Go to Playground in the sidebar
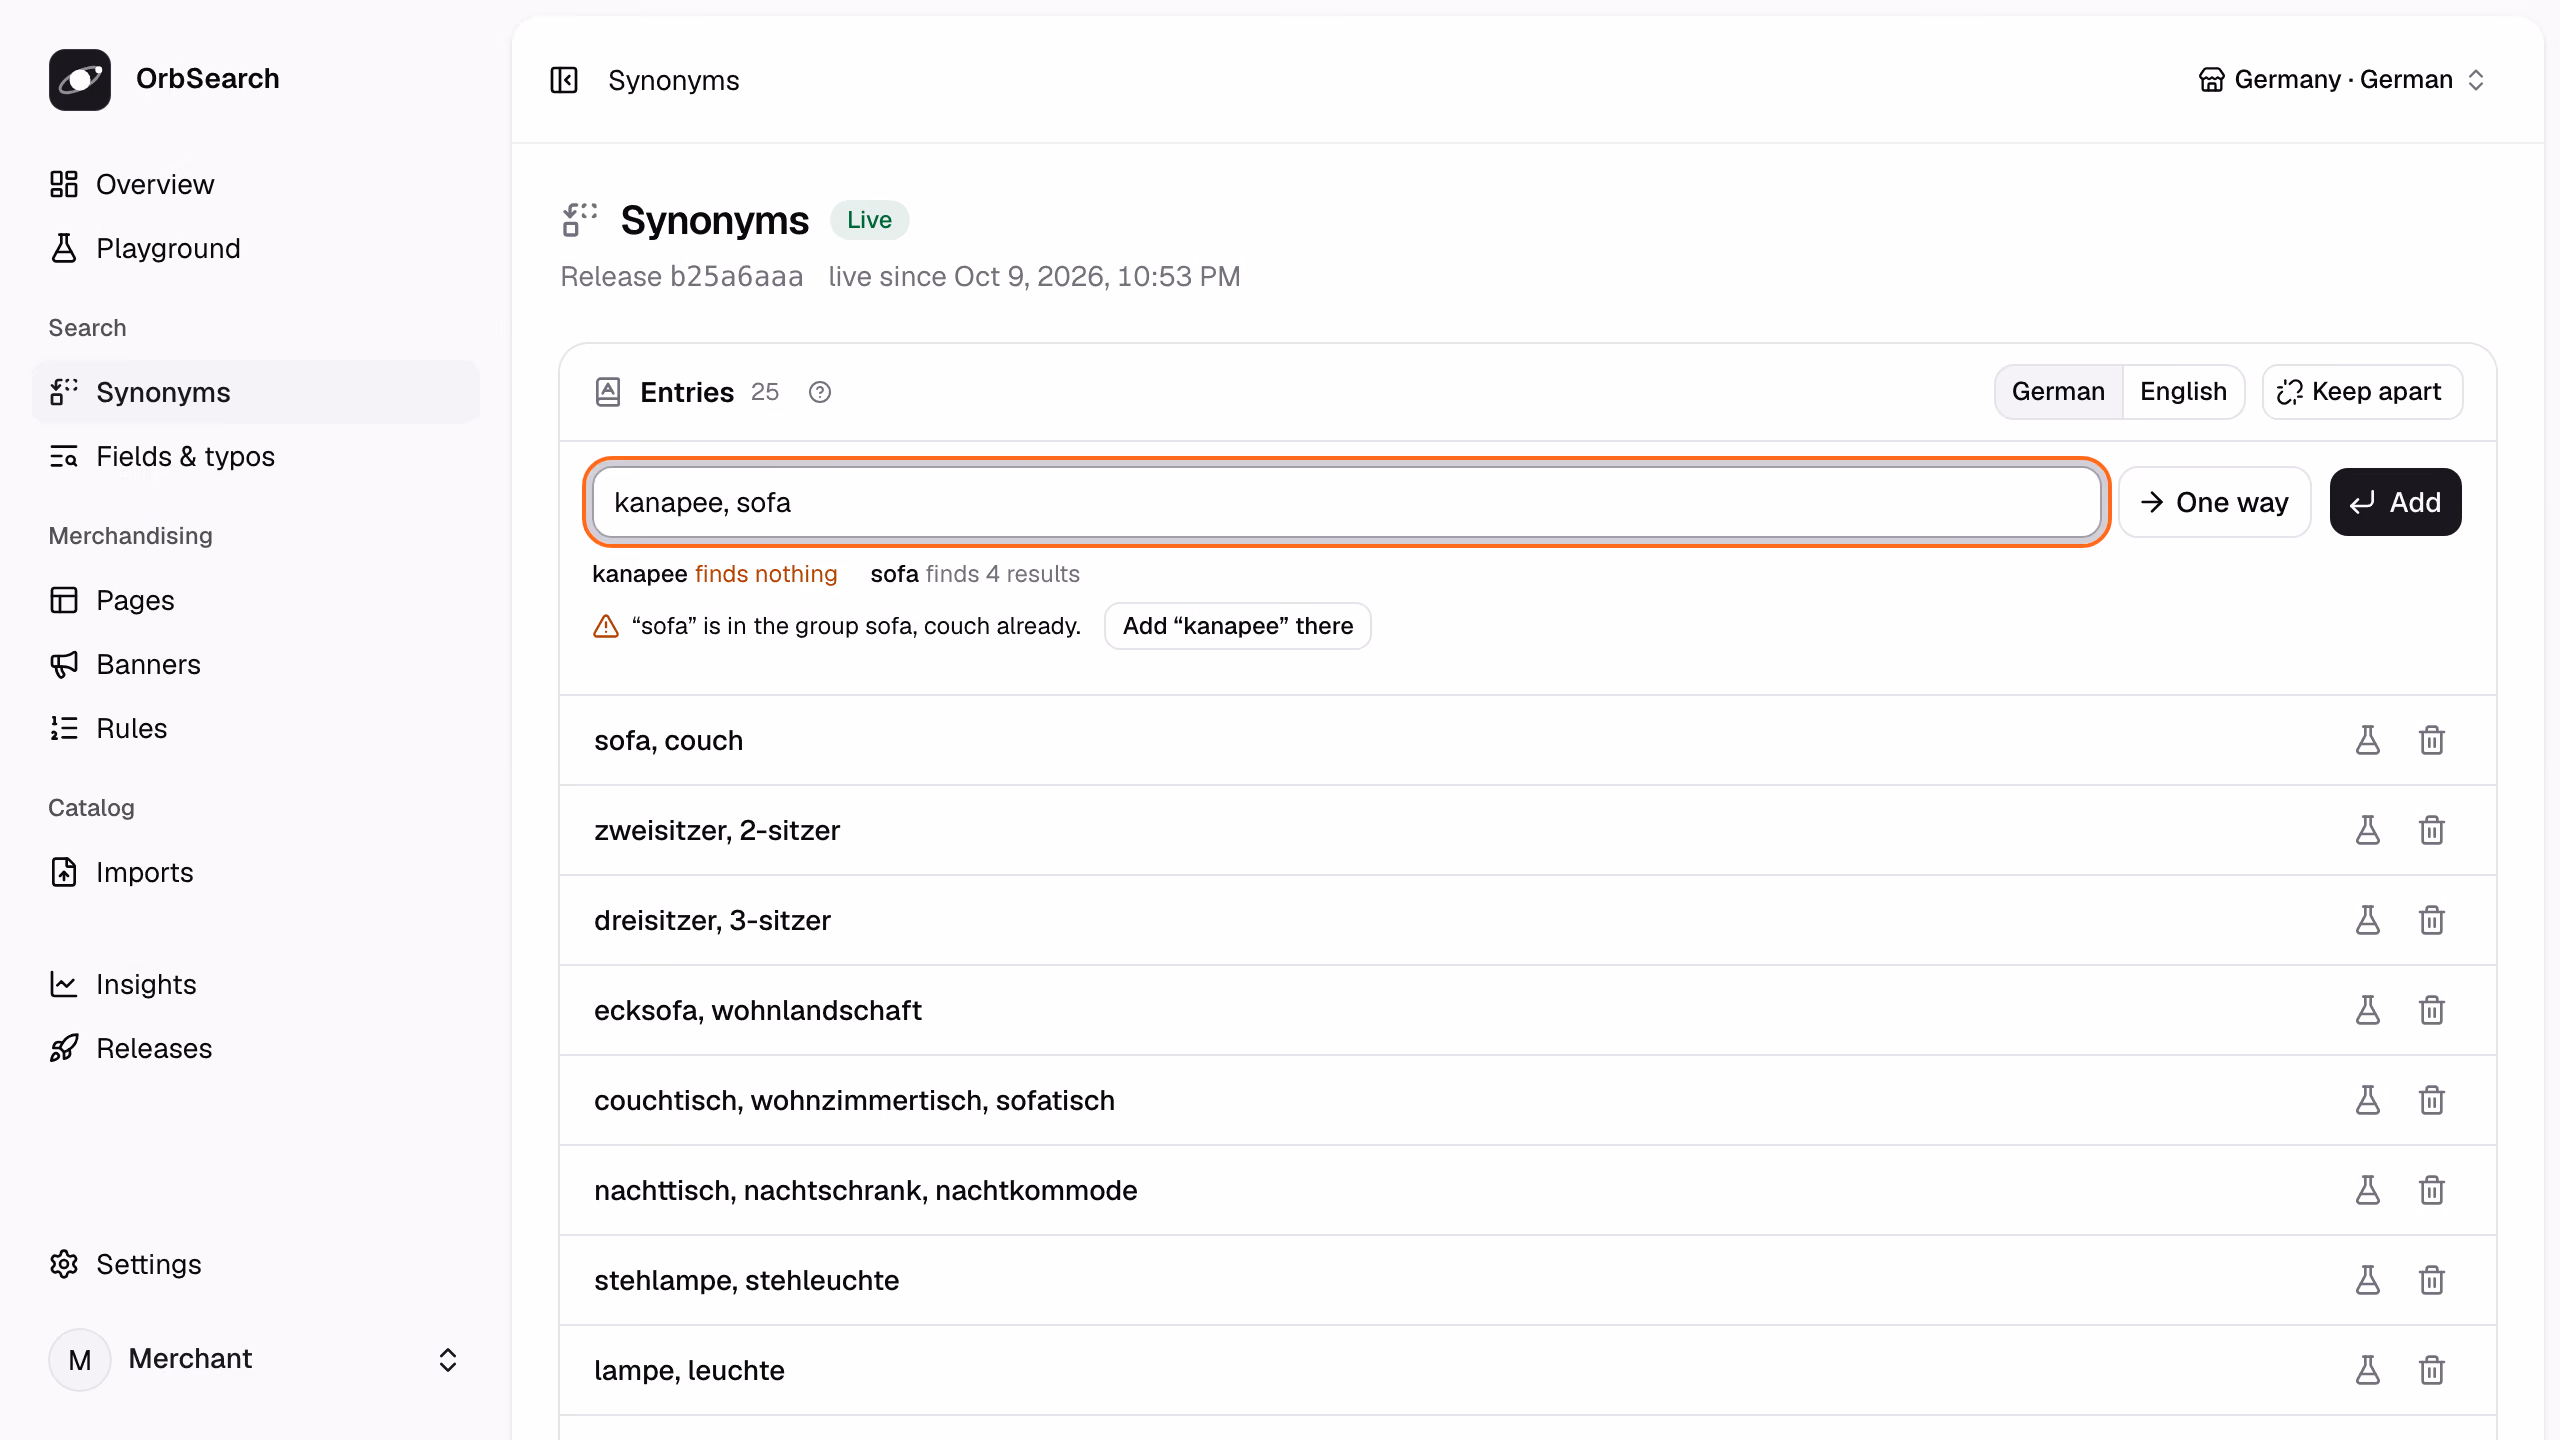Screen dimensions: 2560x1440 coord(256,248)
